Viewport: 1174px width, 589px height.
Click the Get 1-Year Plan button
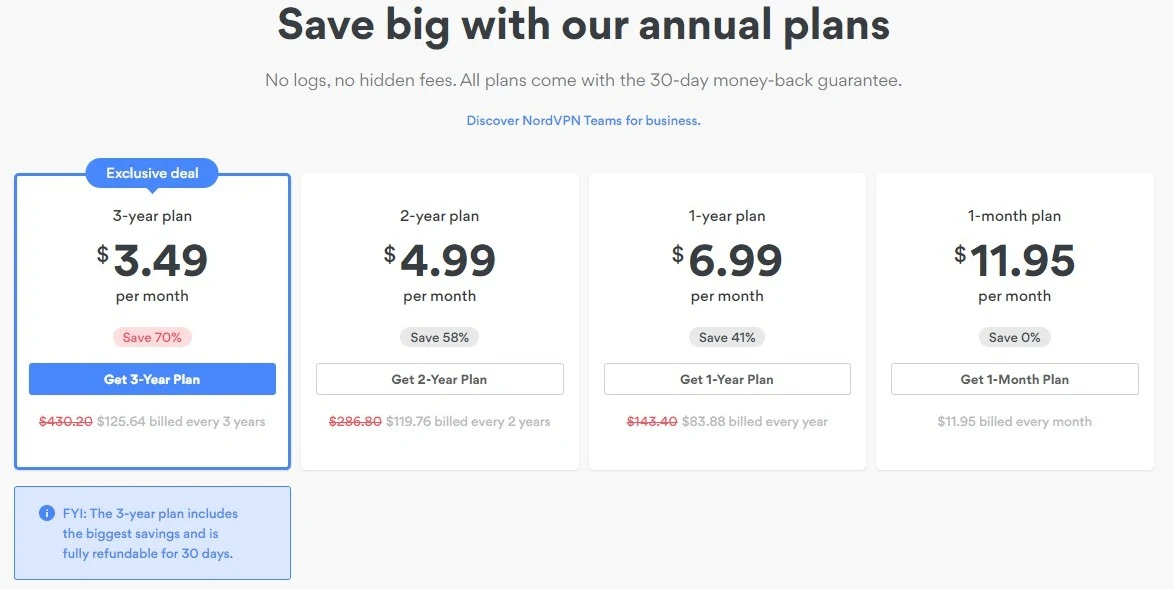coord(727,379)
